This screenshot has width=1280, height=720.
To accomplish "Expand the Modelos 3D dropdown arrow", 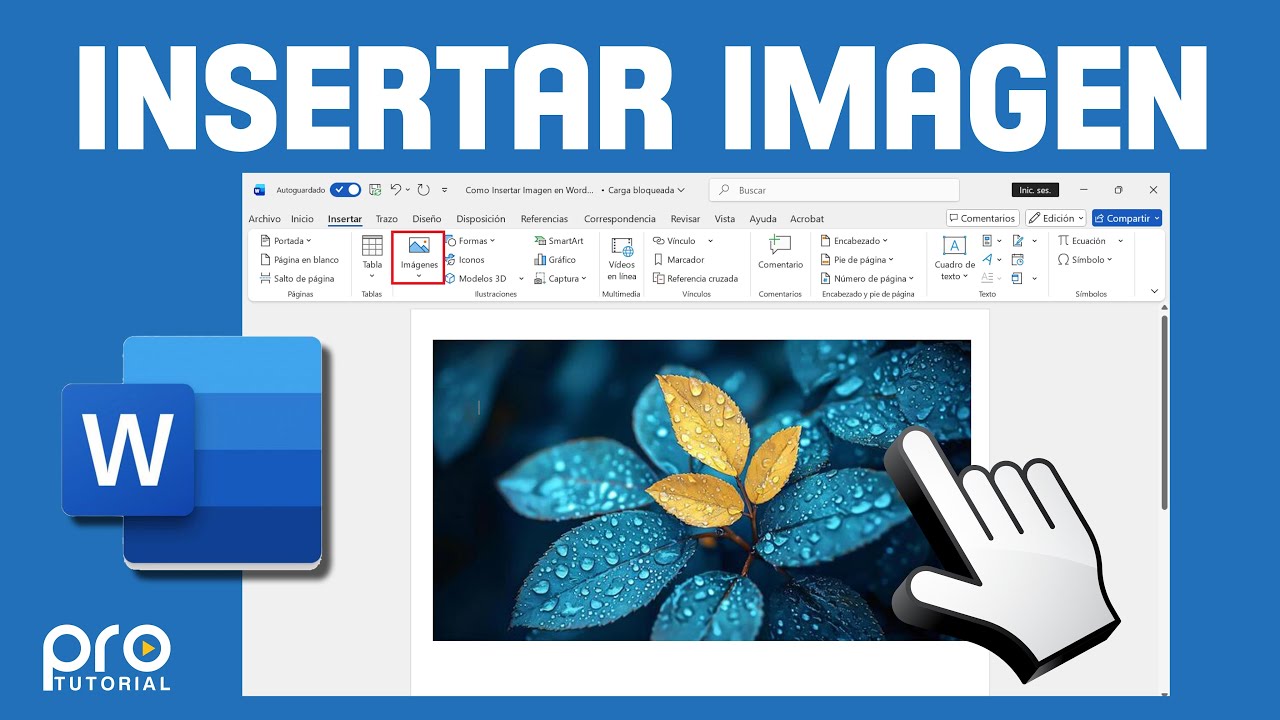I will tap(522, 279).
